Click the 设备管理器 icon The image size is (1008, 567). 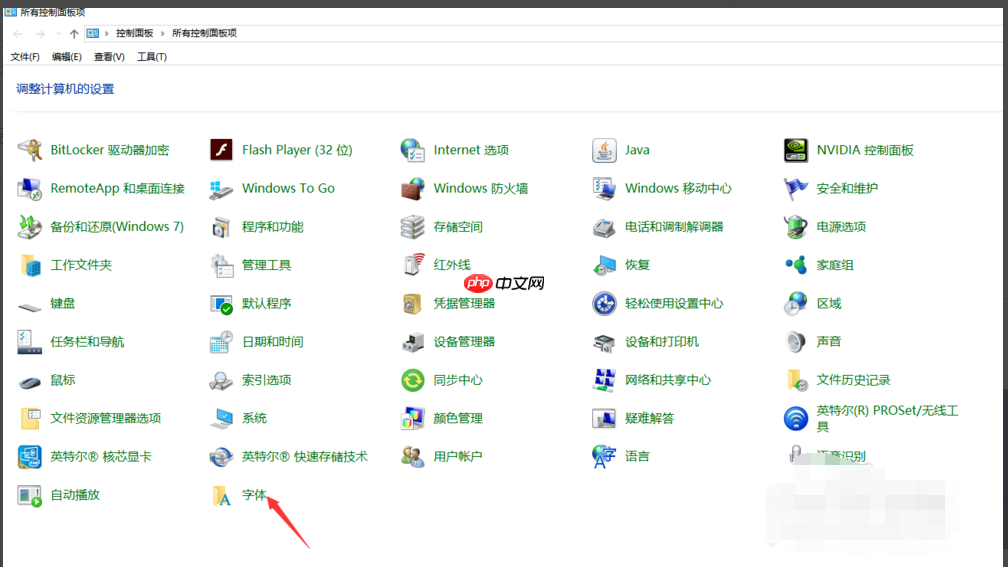(412, 342)
